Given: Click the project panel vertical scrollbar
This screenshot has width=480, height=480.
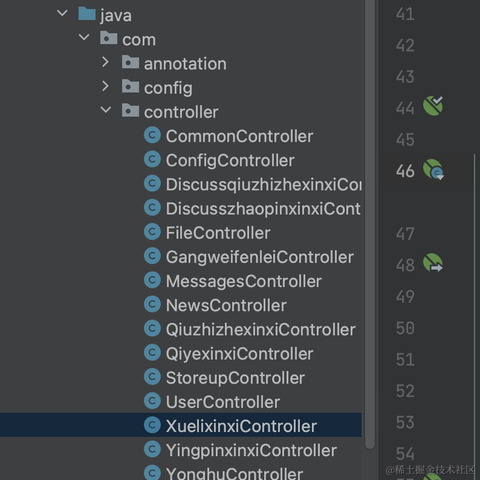Looking at the screenshot, I should tap(370, 223).
